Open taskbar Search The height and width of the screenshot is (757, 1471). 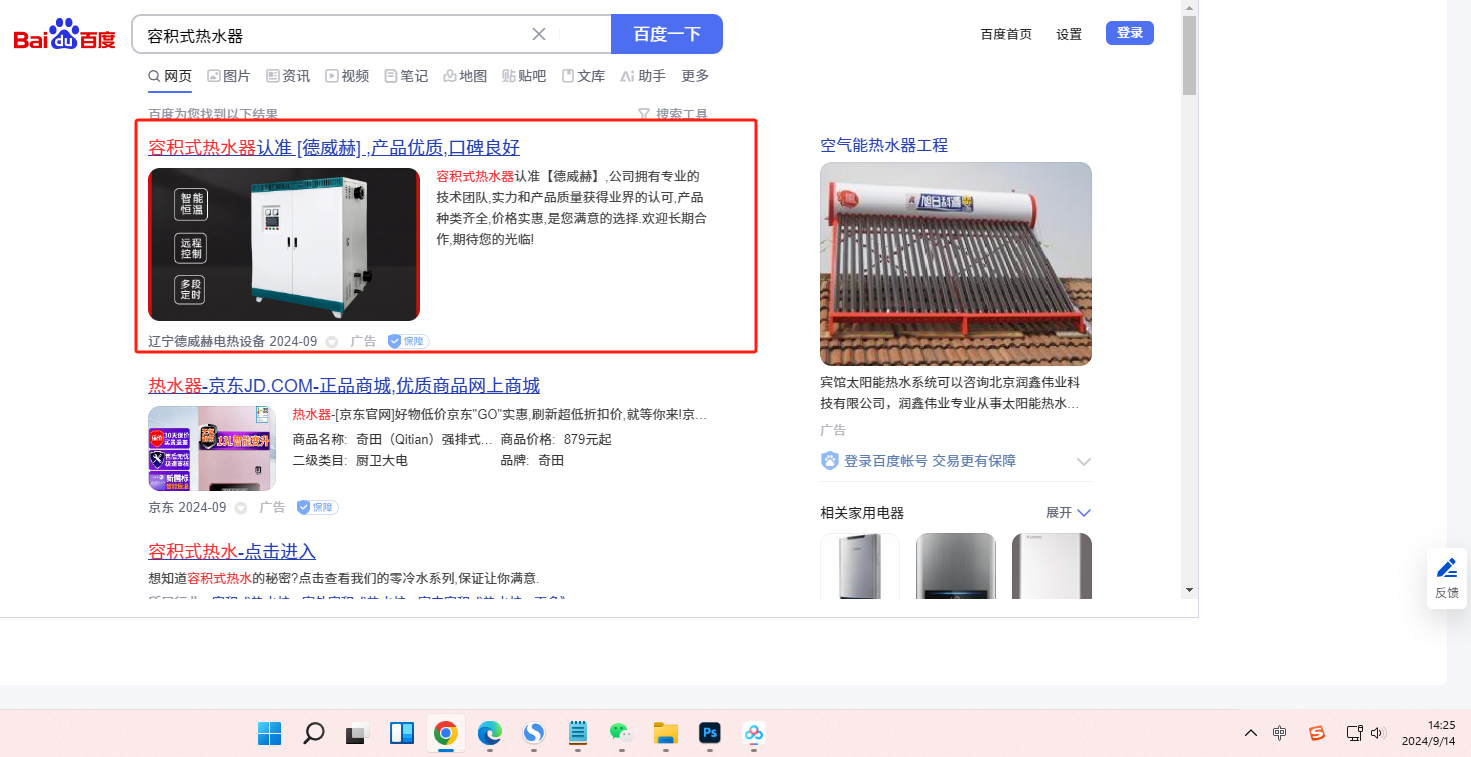point(314,733)
